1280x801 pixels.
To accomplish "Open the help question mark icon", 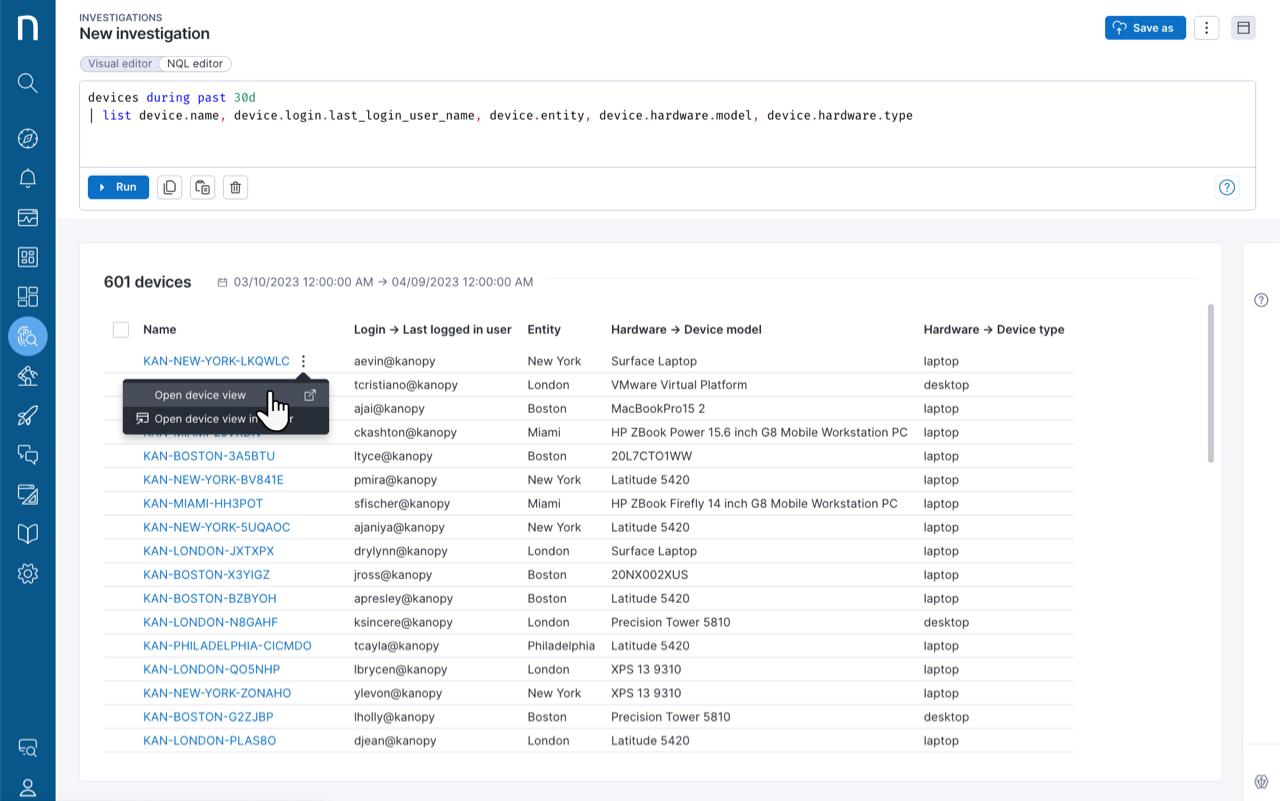I will point(1227,187).
